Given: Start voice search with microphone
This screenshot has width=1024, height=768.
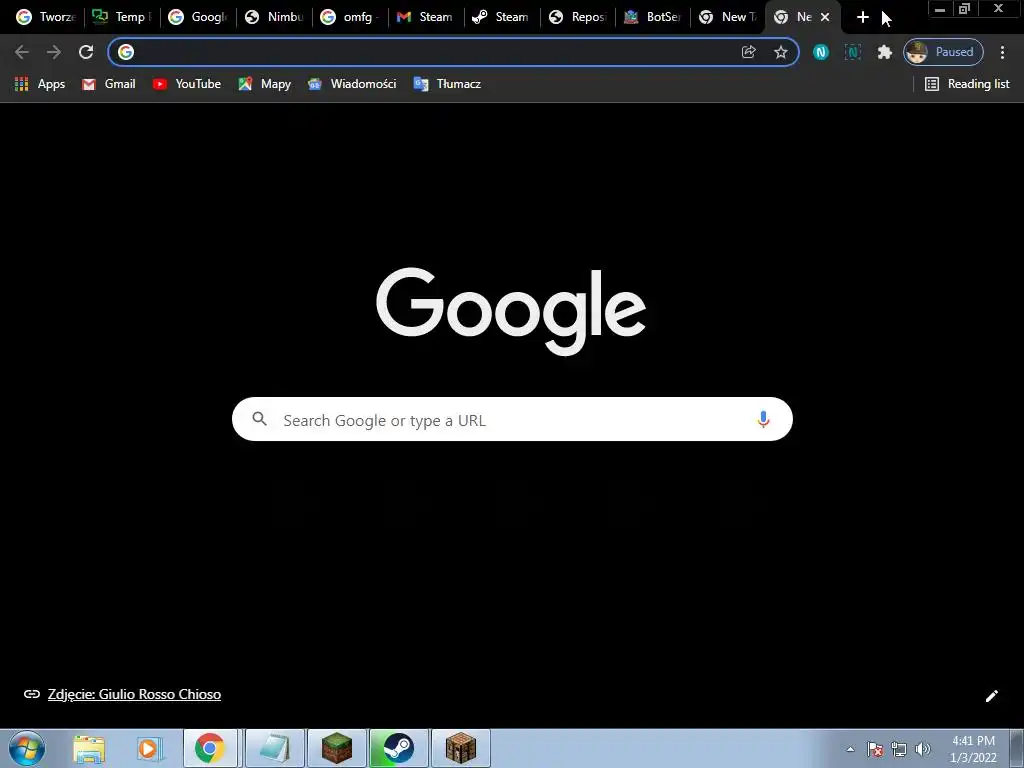Looking at the screenshot, I should pyautogui.click(x=763, y=419).
